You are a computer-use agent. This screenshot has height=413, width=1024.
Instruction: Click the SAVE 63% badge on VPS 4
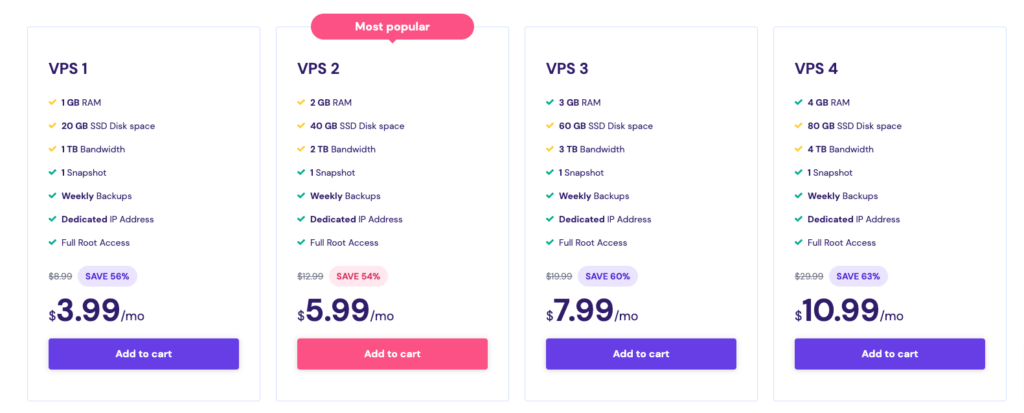pos(858,276)
